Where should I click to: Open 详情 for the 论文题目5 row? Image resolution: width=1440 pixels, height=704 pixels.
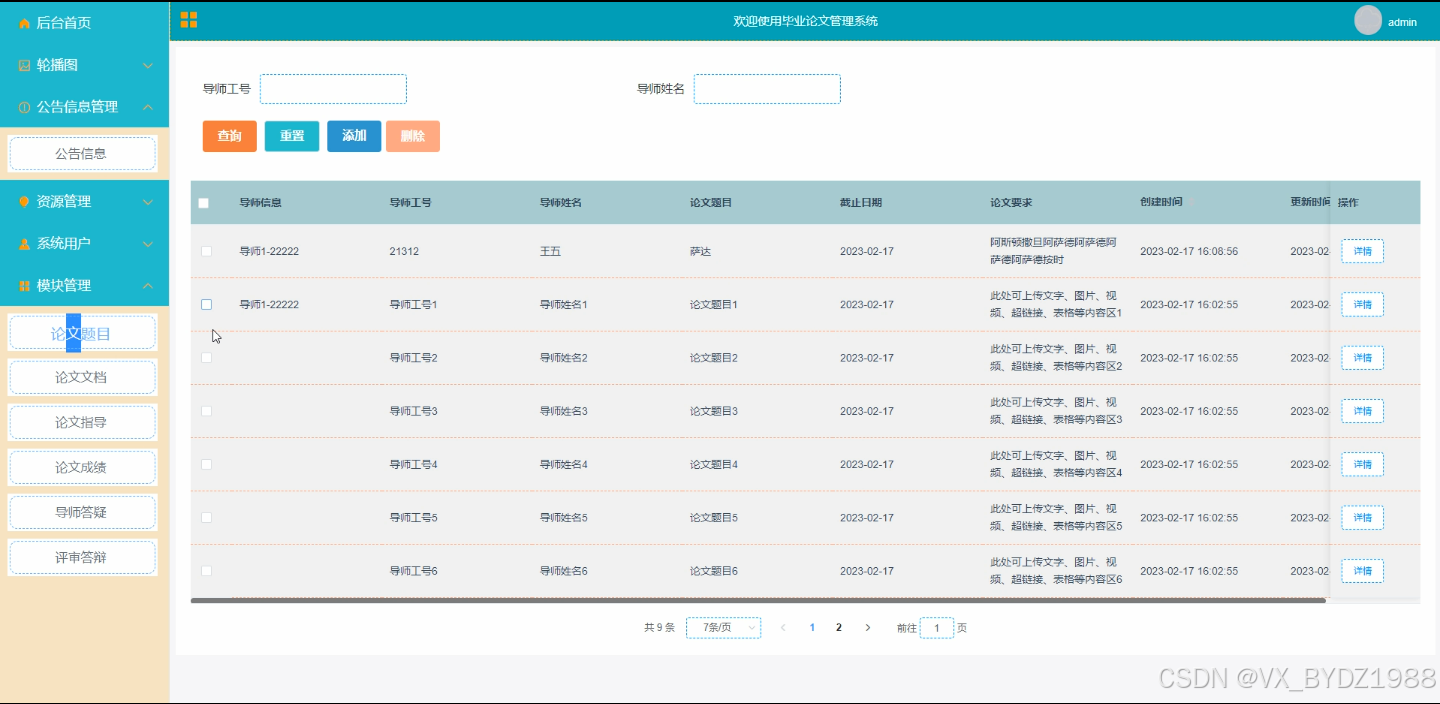click(x=1362, y=517)
